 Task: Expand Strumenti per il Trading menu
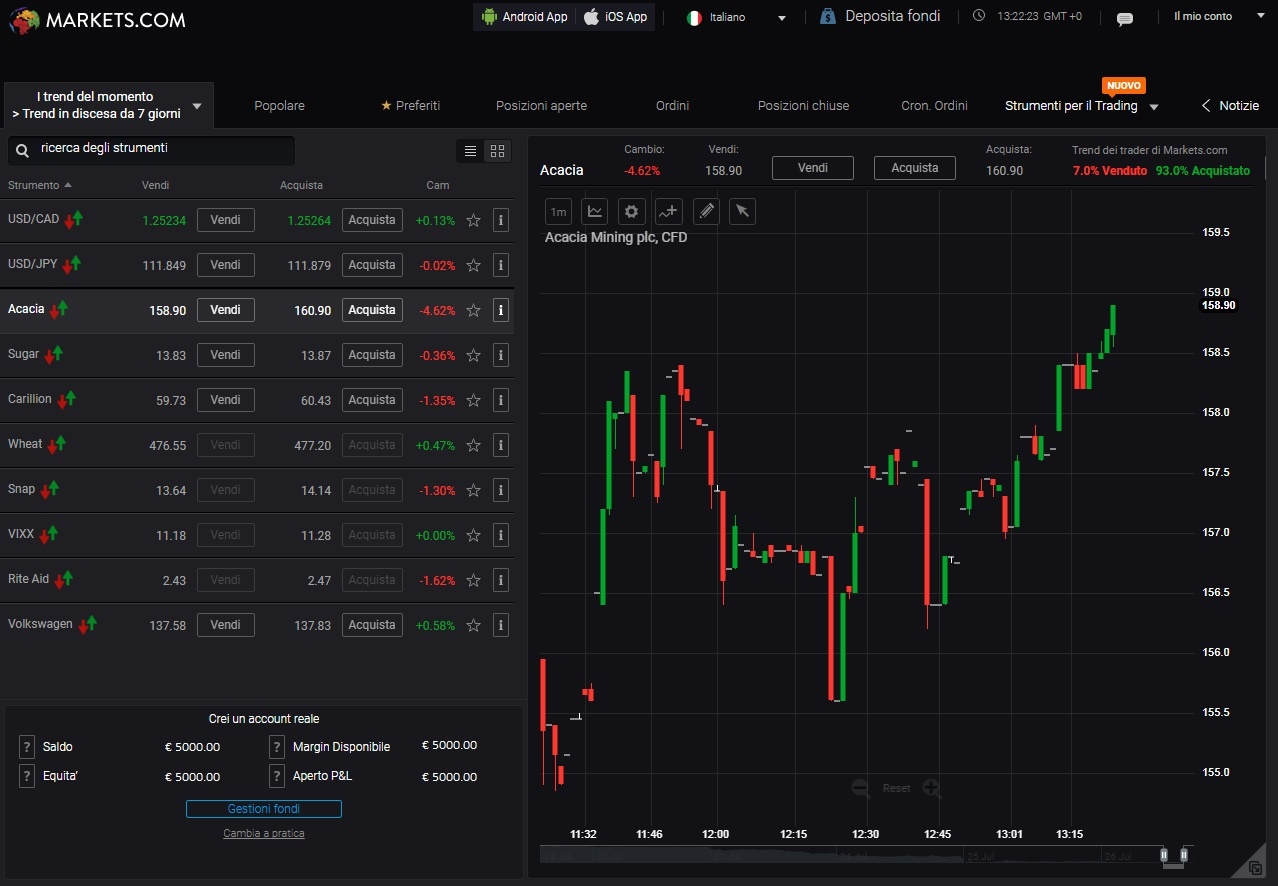[1154, 107]
